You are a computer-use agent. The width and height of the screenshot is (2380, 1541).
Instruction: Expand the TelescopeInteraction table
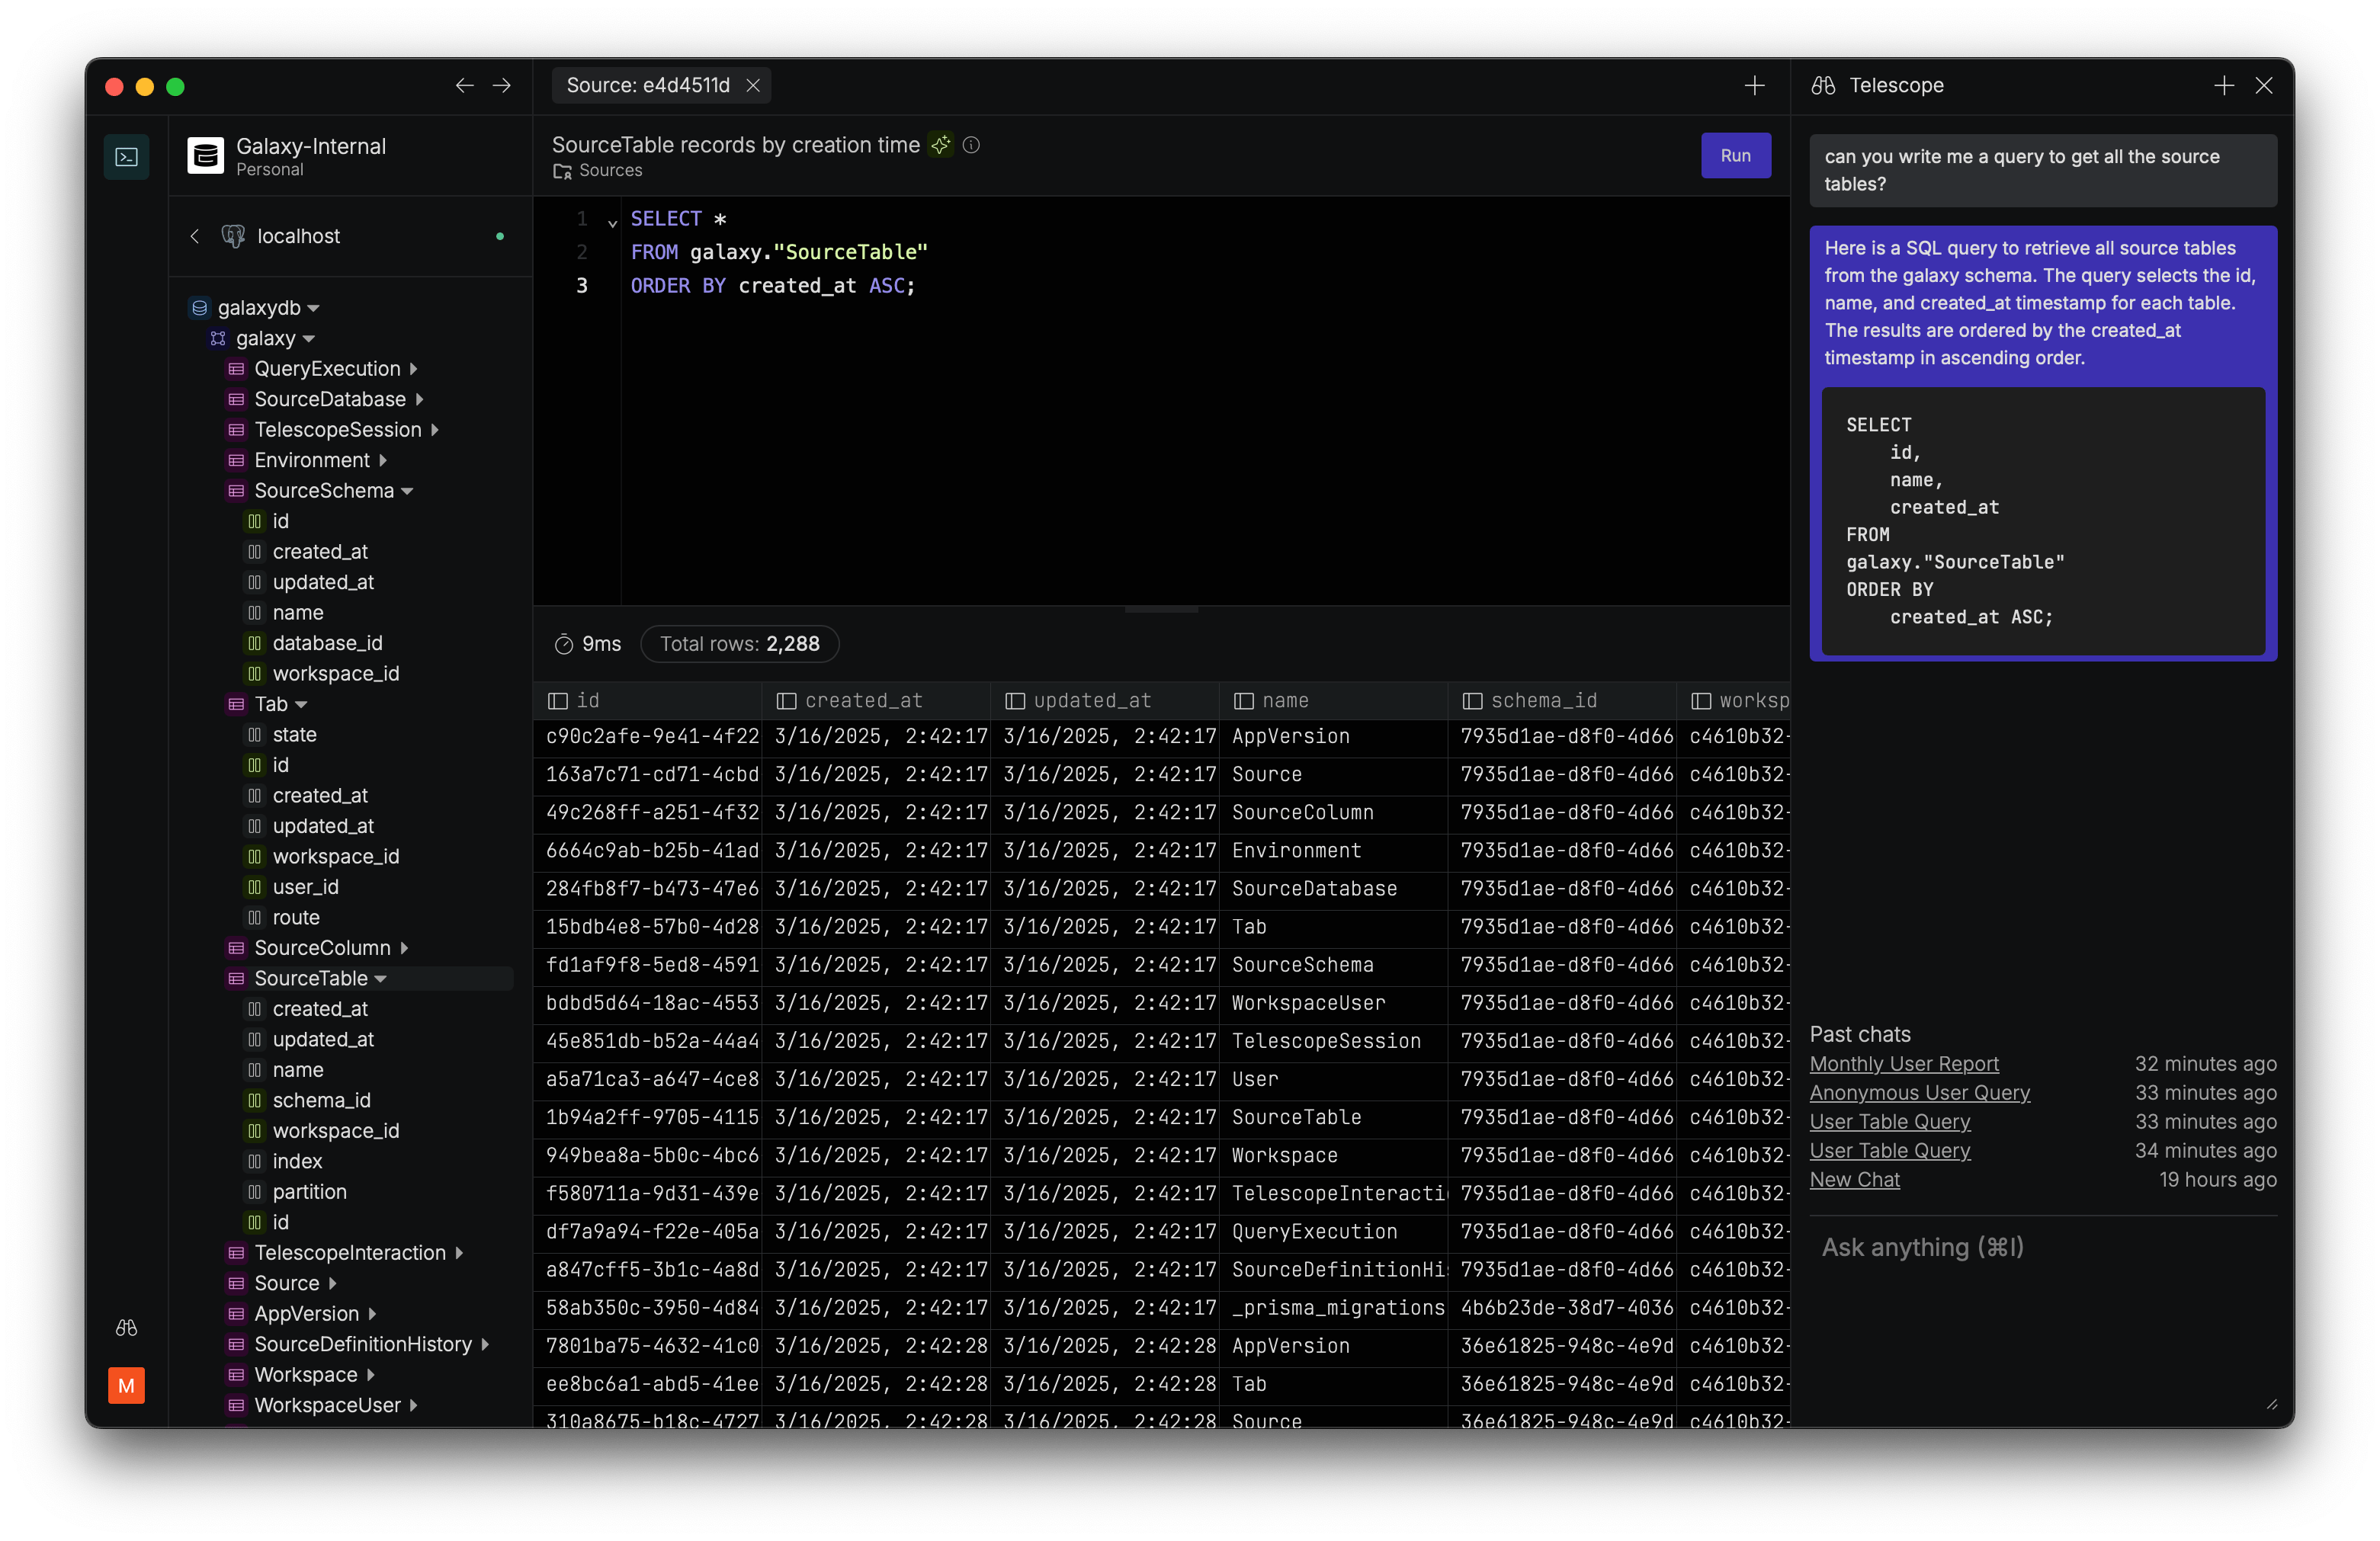tap(459, 1253)
